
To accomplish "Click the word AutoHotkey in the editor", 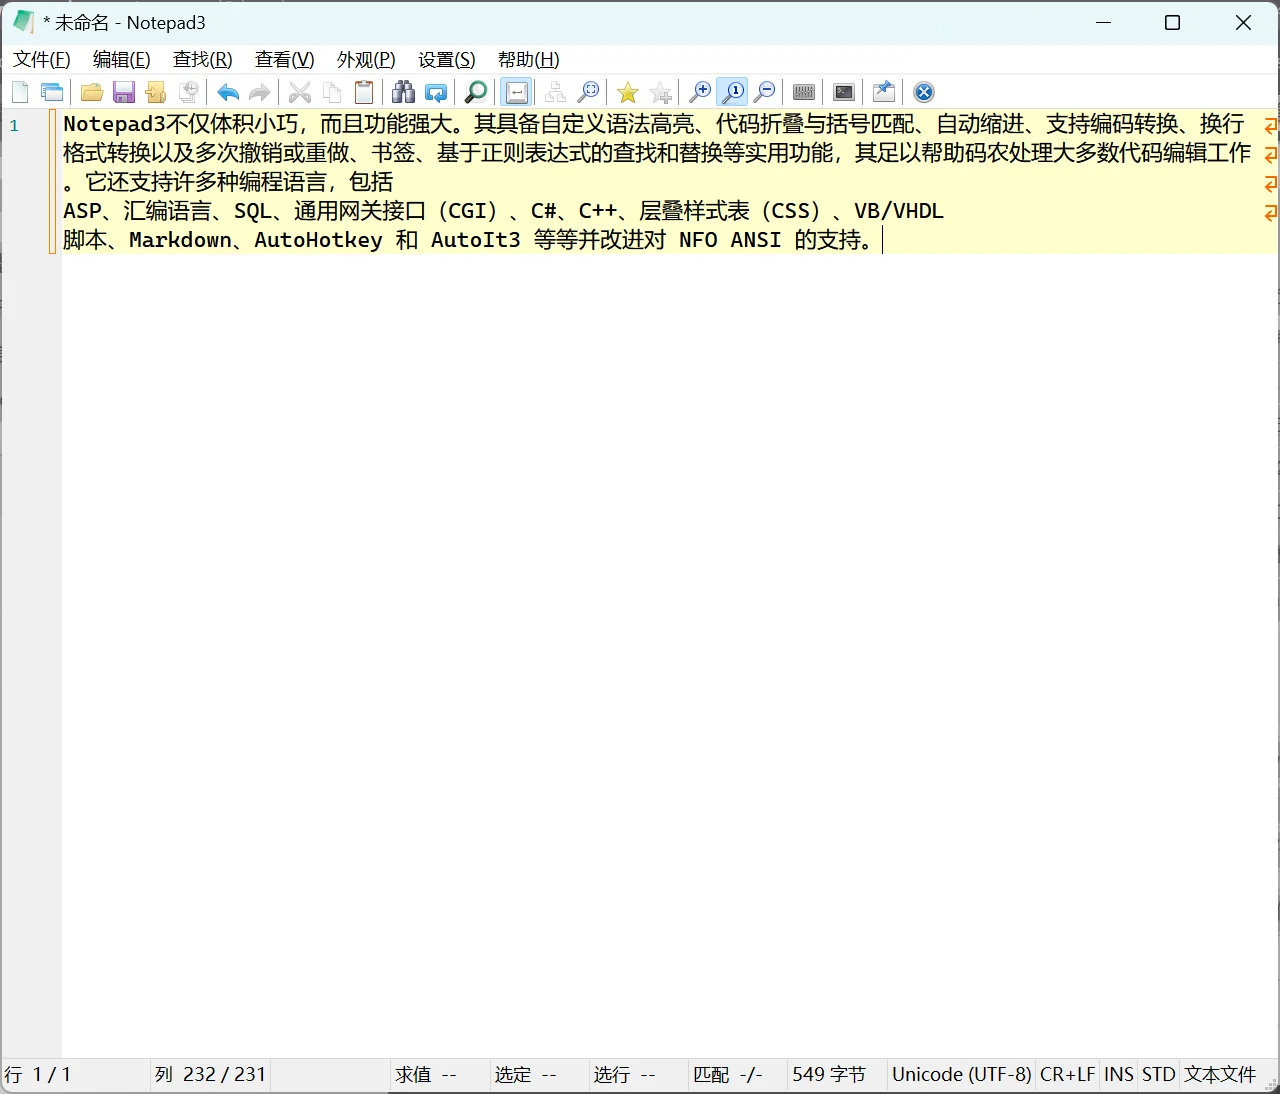I will [318, 240].
